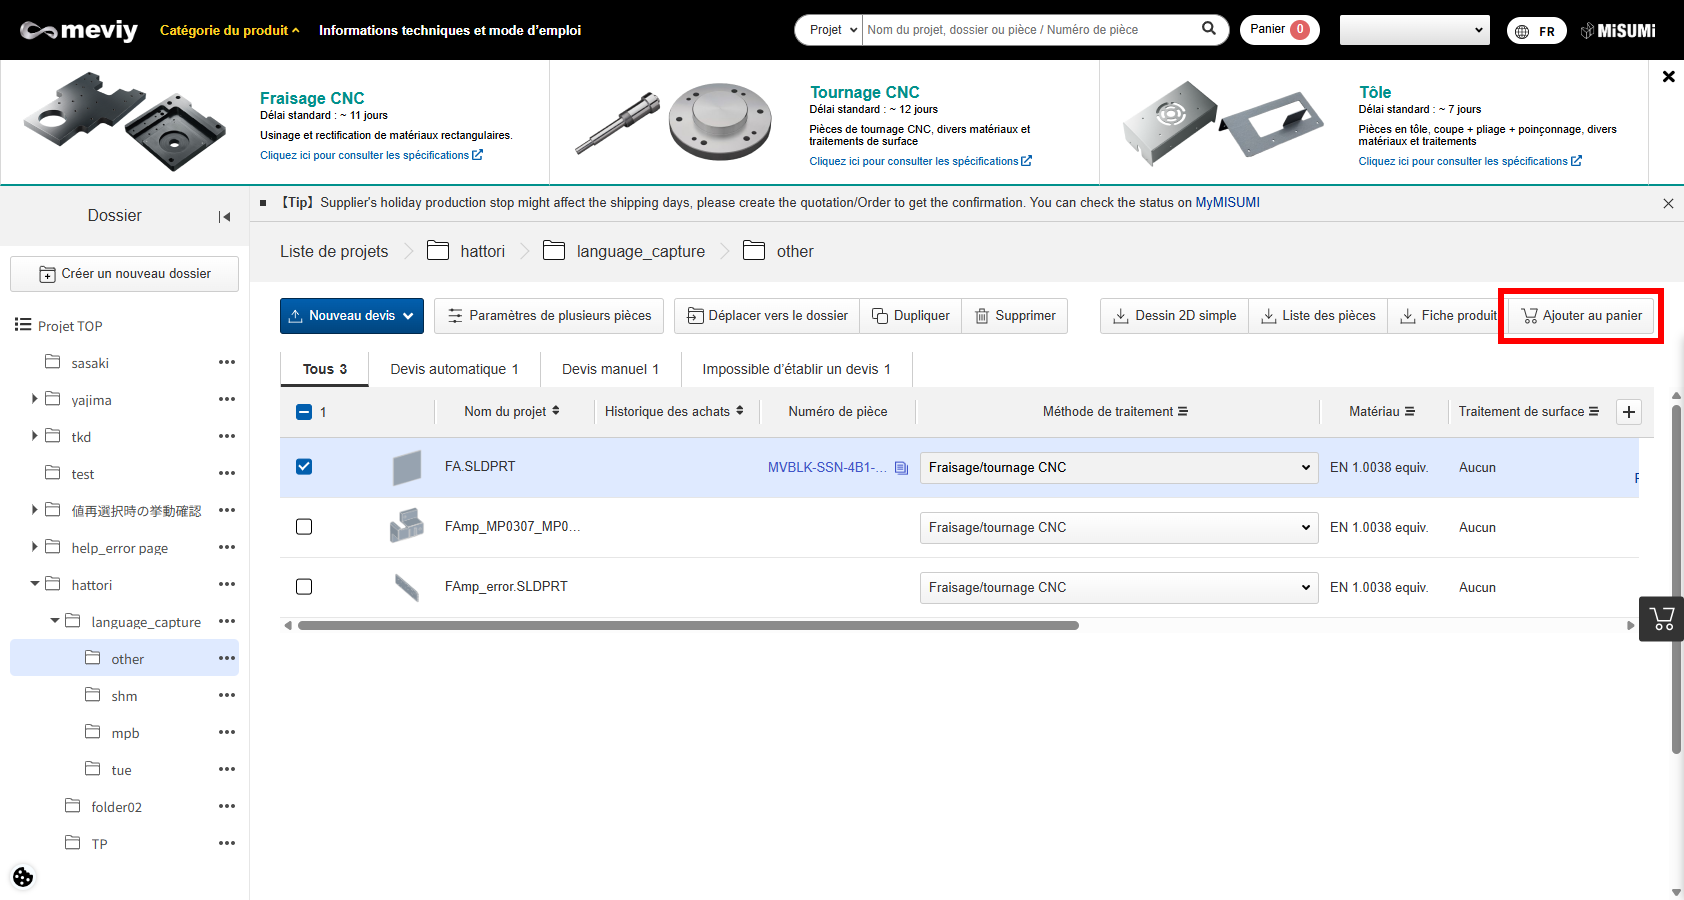Collapse the Dossier sidebar panel

[x=224, y=217]
